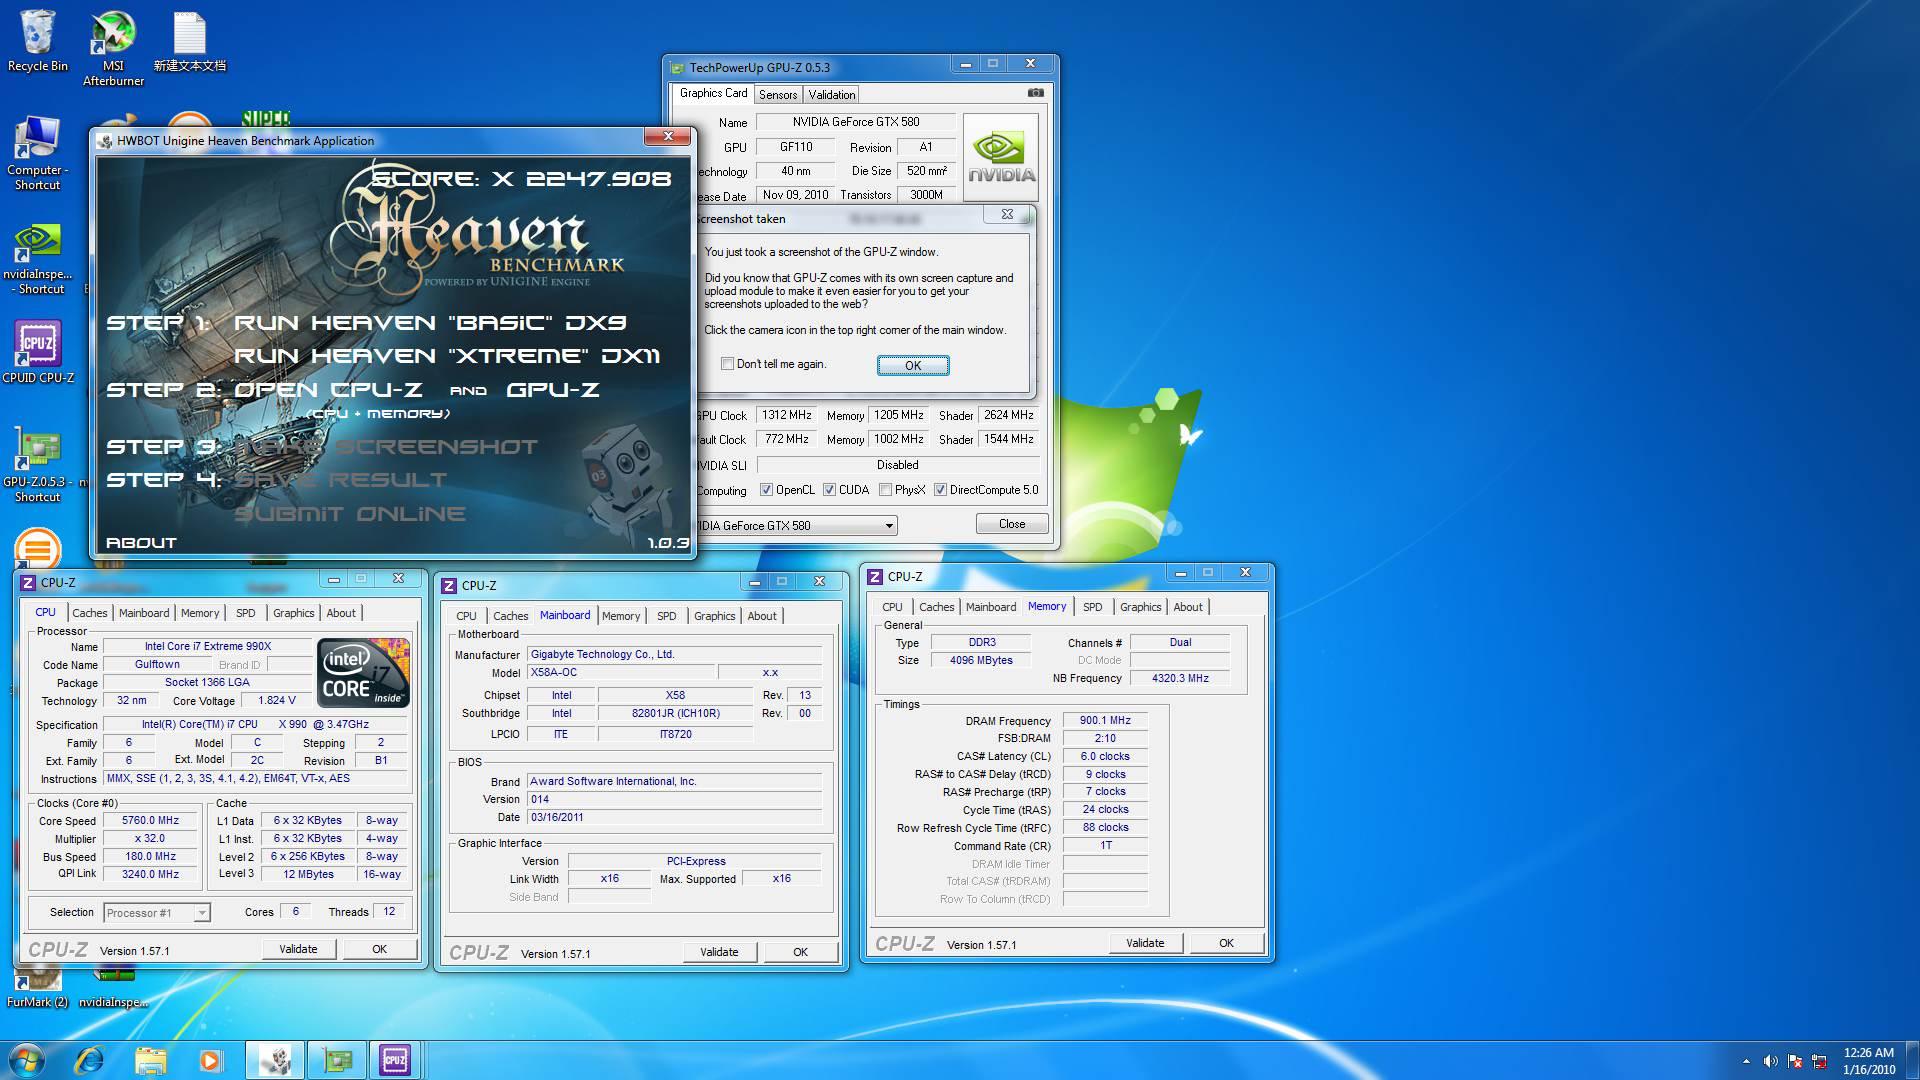1920x1080 pixels.
Task: Open Windows Explorer taskbar icon
Action: [x=150, y=1059]
